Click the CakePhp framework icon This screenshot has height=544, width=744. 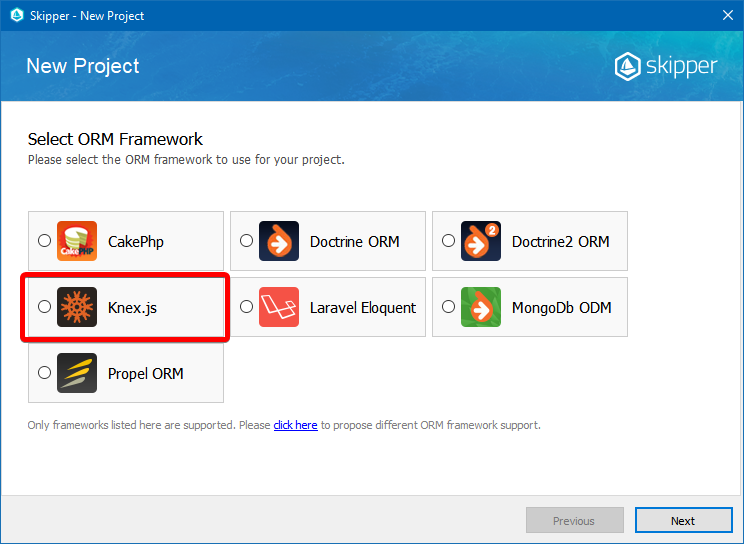[x=77, y=241]
